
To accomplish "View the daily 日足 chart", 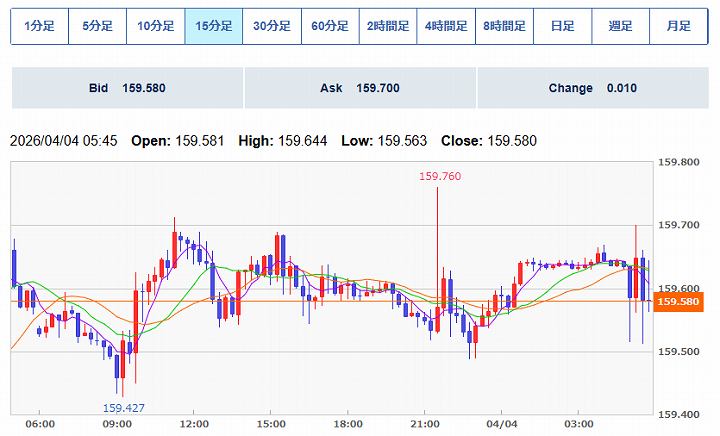I will 562,27.
